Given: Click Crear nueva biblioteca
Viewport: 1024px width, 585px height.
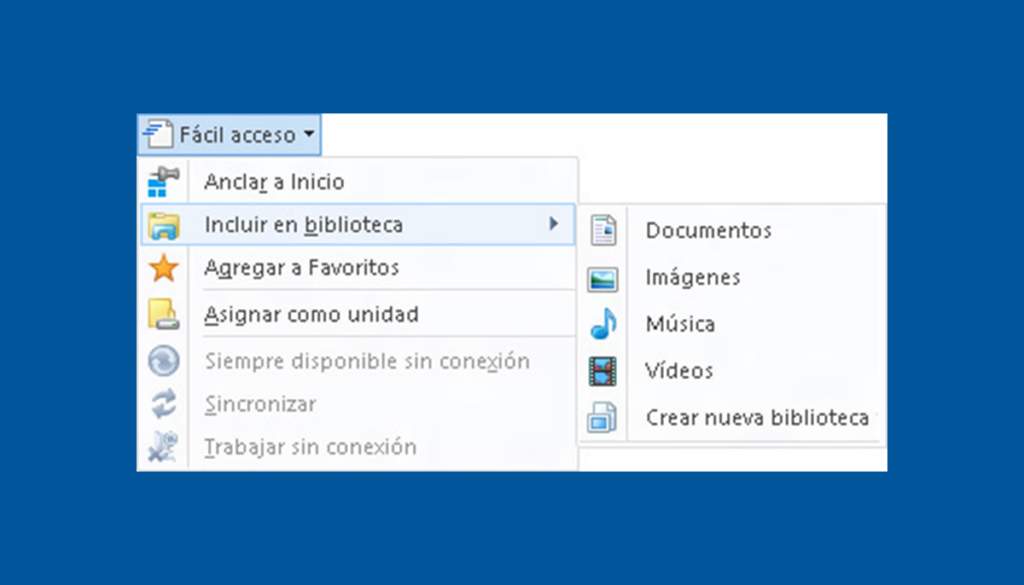Looking at the screenshot, I should pyautogui.click(x=758, y=417).
